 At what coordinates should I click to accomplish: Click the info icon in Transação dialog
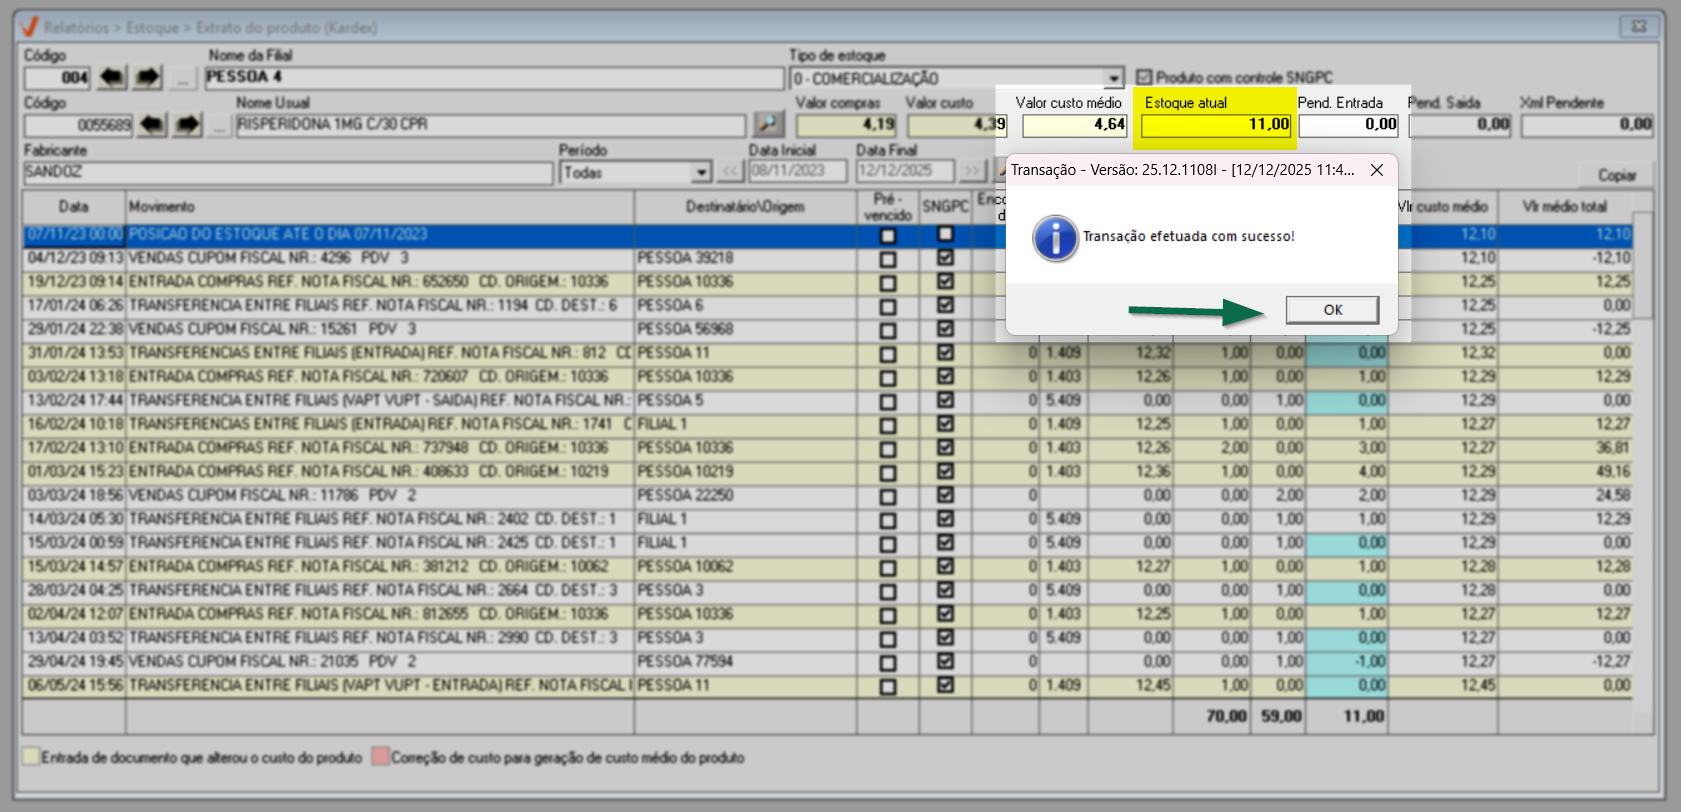(x=1055, y=238)
